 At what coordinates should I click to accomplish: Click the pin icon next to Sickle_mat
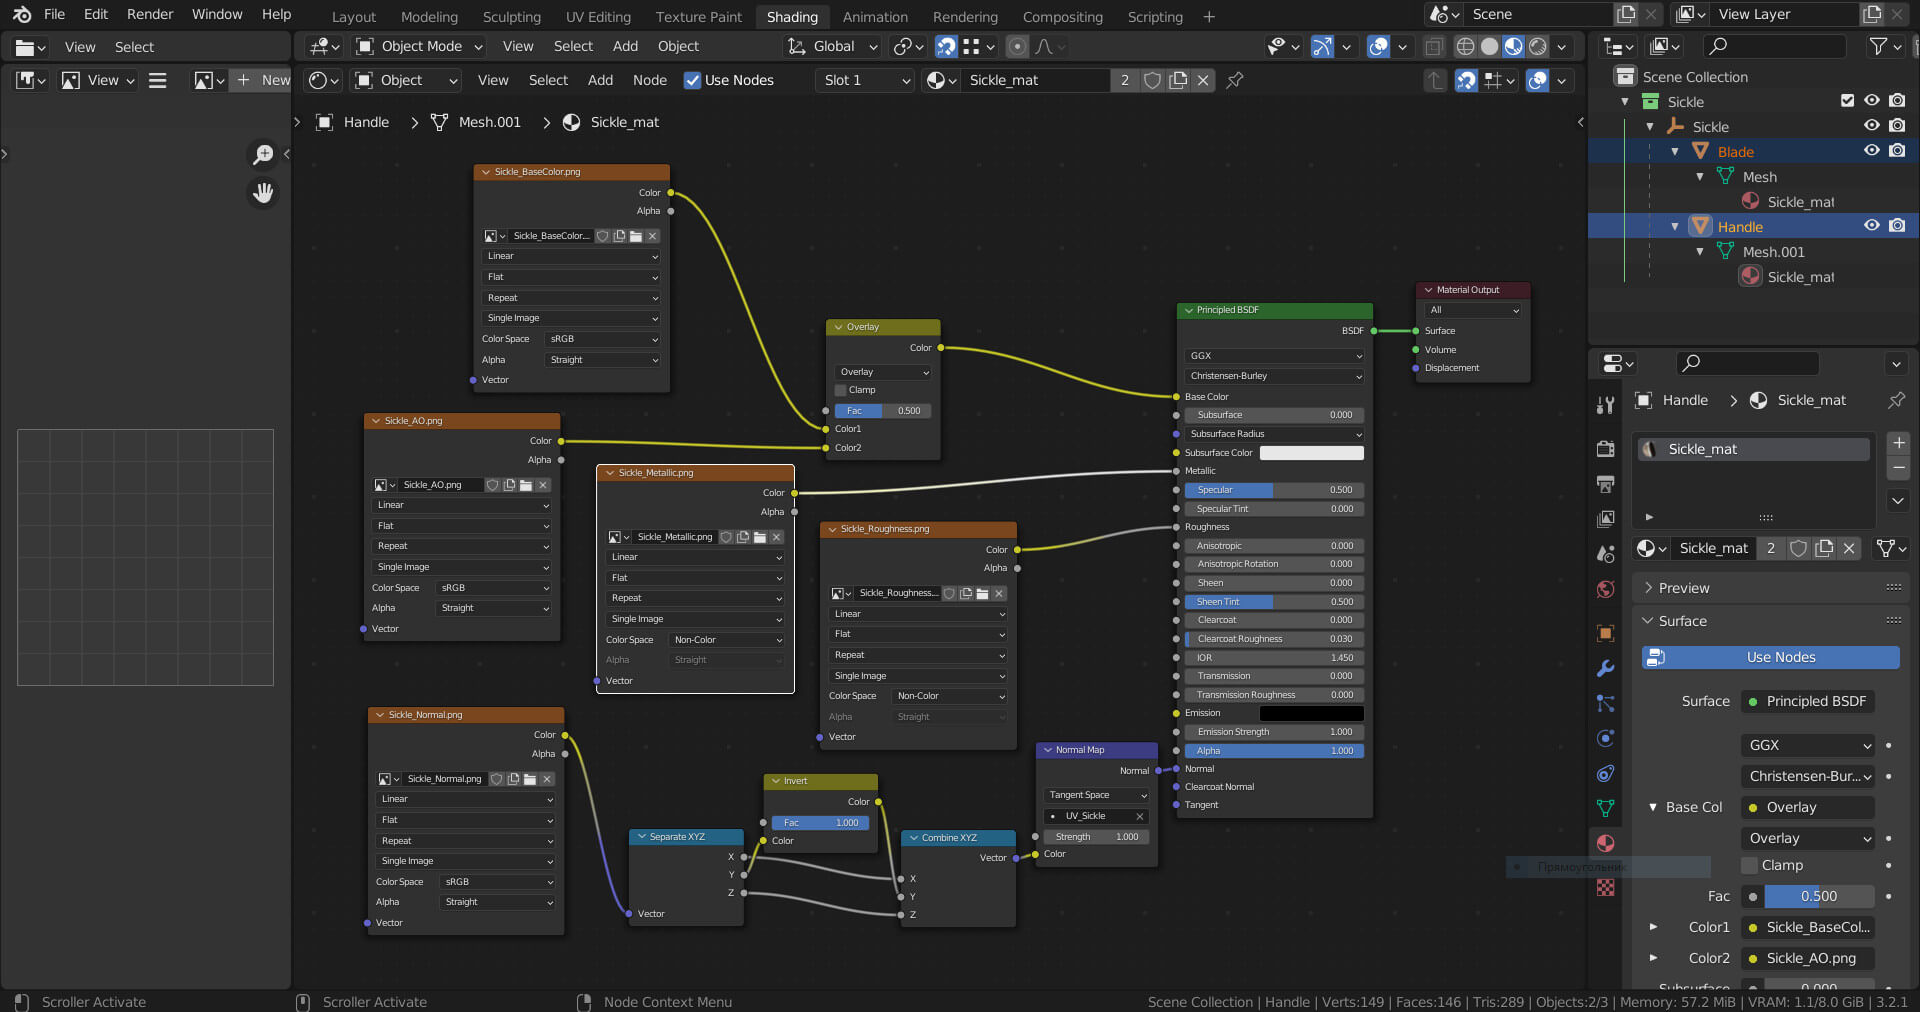1235,80
